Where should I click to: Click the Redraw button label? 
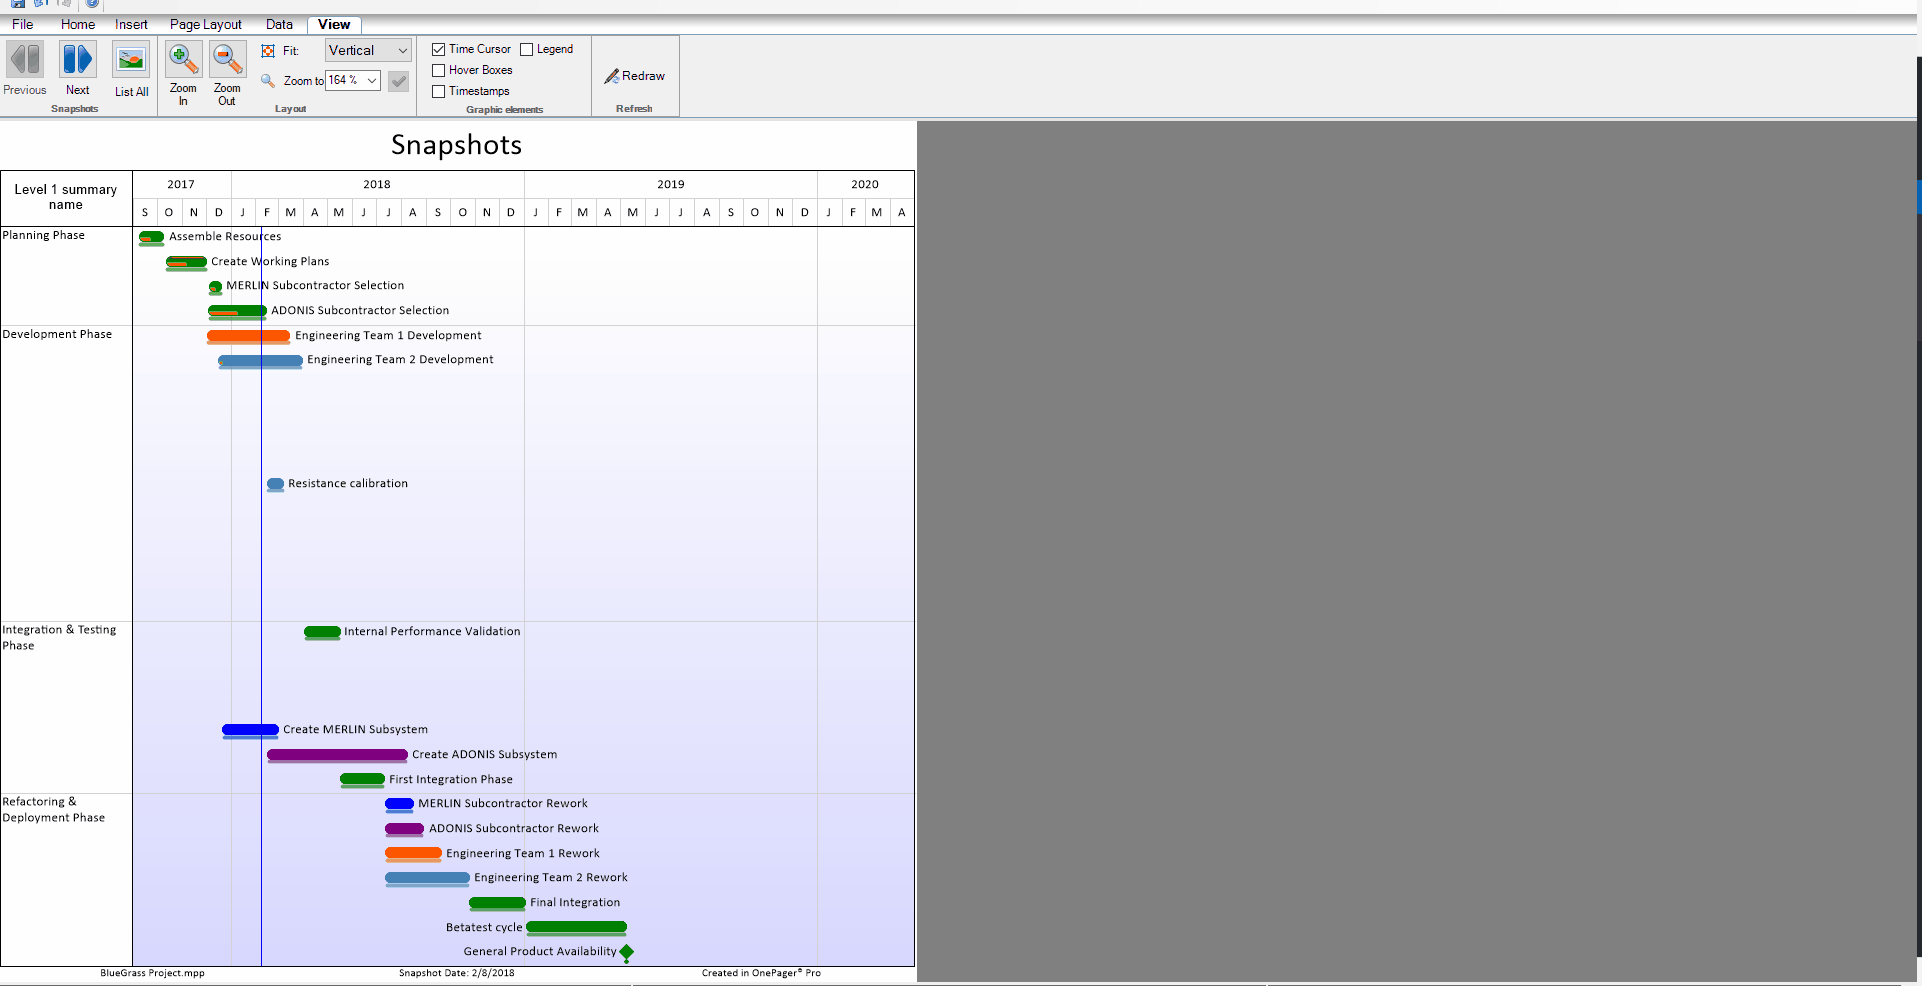point(643,76)
